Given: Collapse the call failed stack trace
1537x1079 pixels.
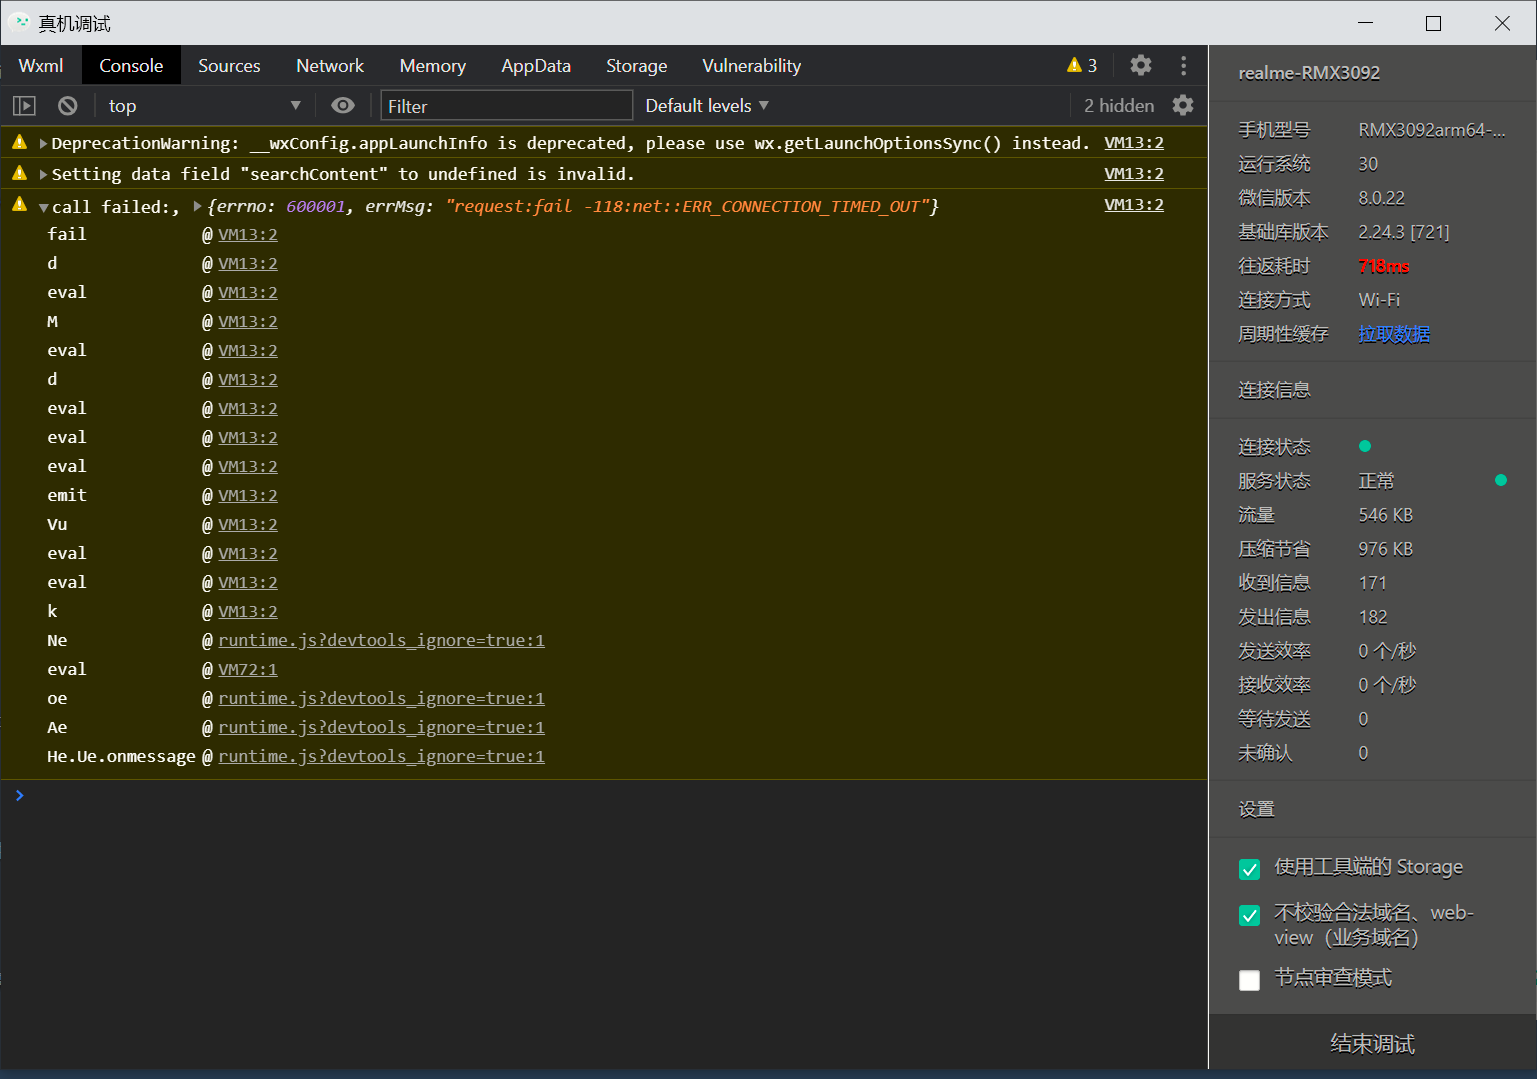Looking at the screenshot, I should 43,208.
